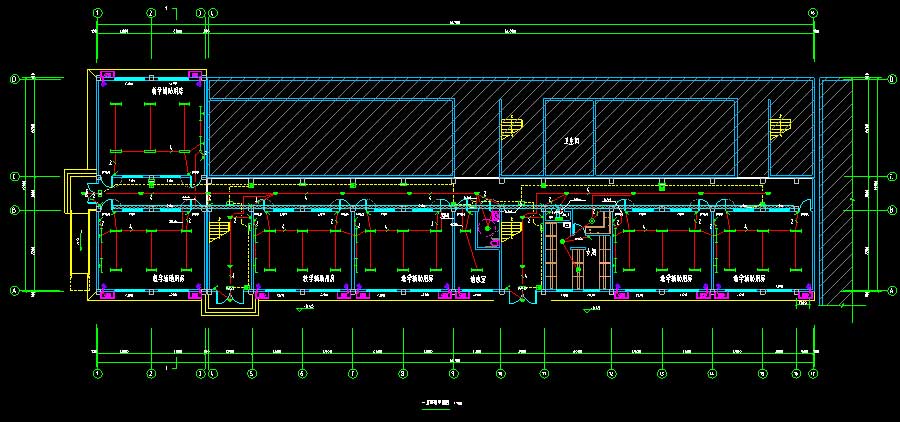
Task: Click grid bubble 11 in the bottom axis row
Action: click(543, 373)
